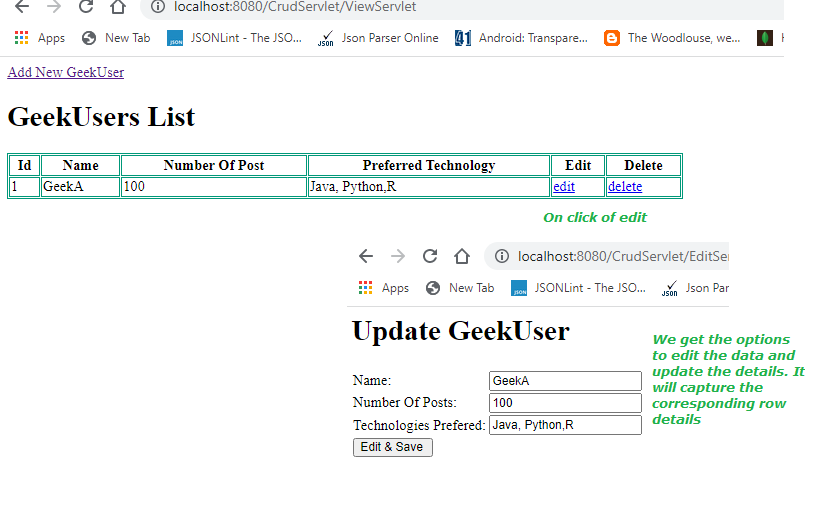Reload the ViewServlet page
Image resolution: width=824 pixels, height=520 pixels.
[86, 6]
